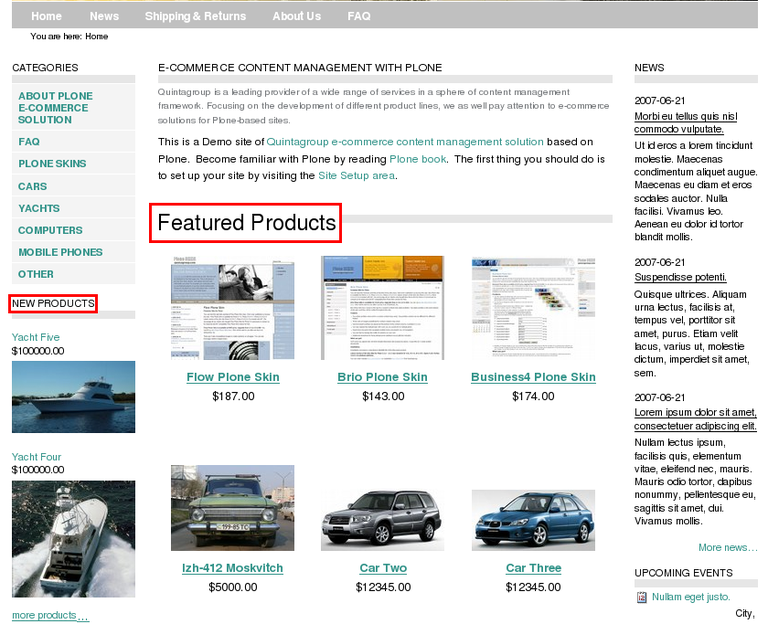Click the UPCOMING EVENTS heading
This screenshot has height=624, width=768.
click(x=683, y=573)
